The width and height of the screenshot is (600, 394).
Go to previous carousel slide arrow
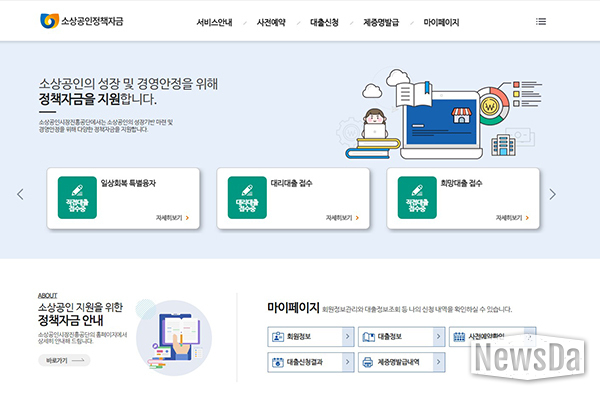pyautogui.click(x=20, y=194)
